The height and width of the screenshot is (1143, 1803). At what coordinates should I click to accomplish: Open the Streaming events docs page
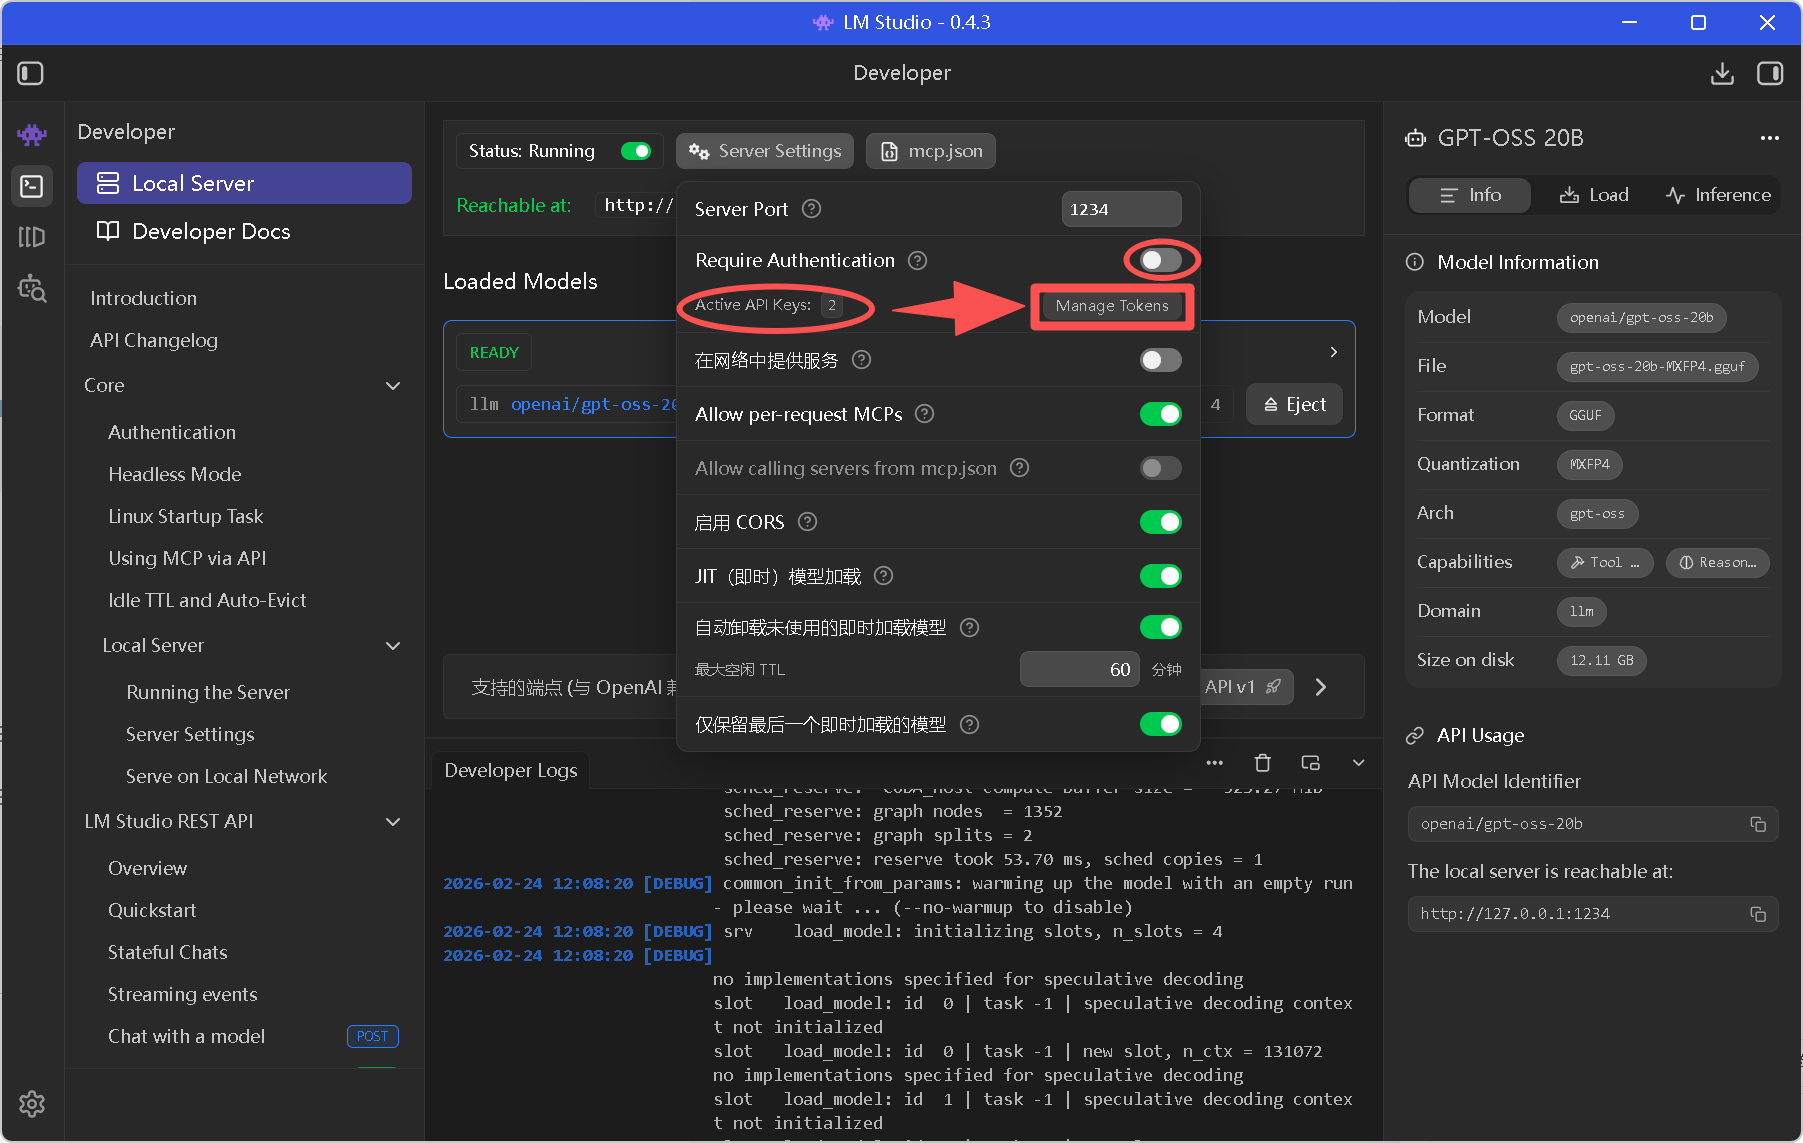click(183, 994)
